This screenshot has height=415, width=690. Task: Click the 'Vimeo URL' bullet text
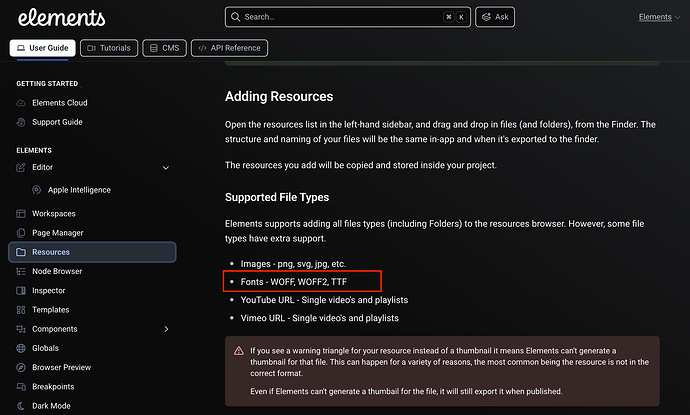point(319,318)
